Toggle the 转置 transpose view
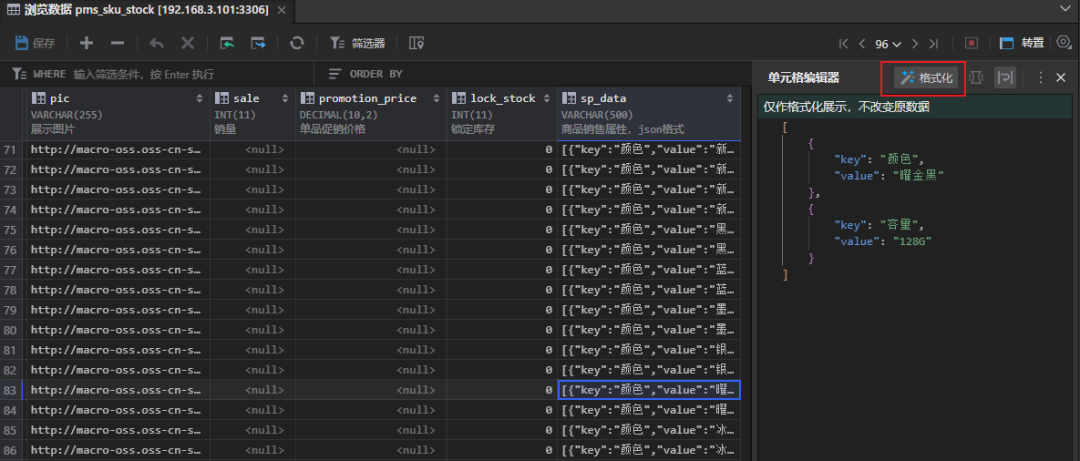Viewport: 1080px width, 461px height. [x=1022, y=43]
